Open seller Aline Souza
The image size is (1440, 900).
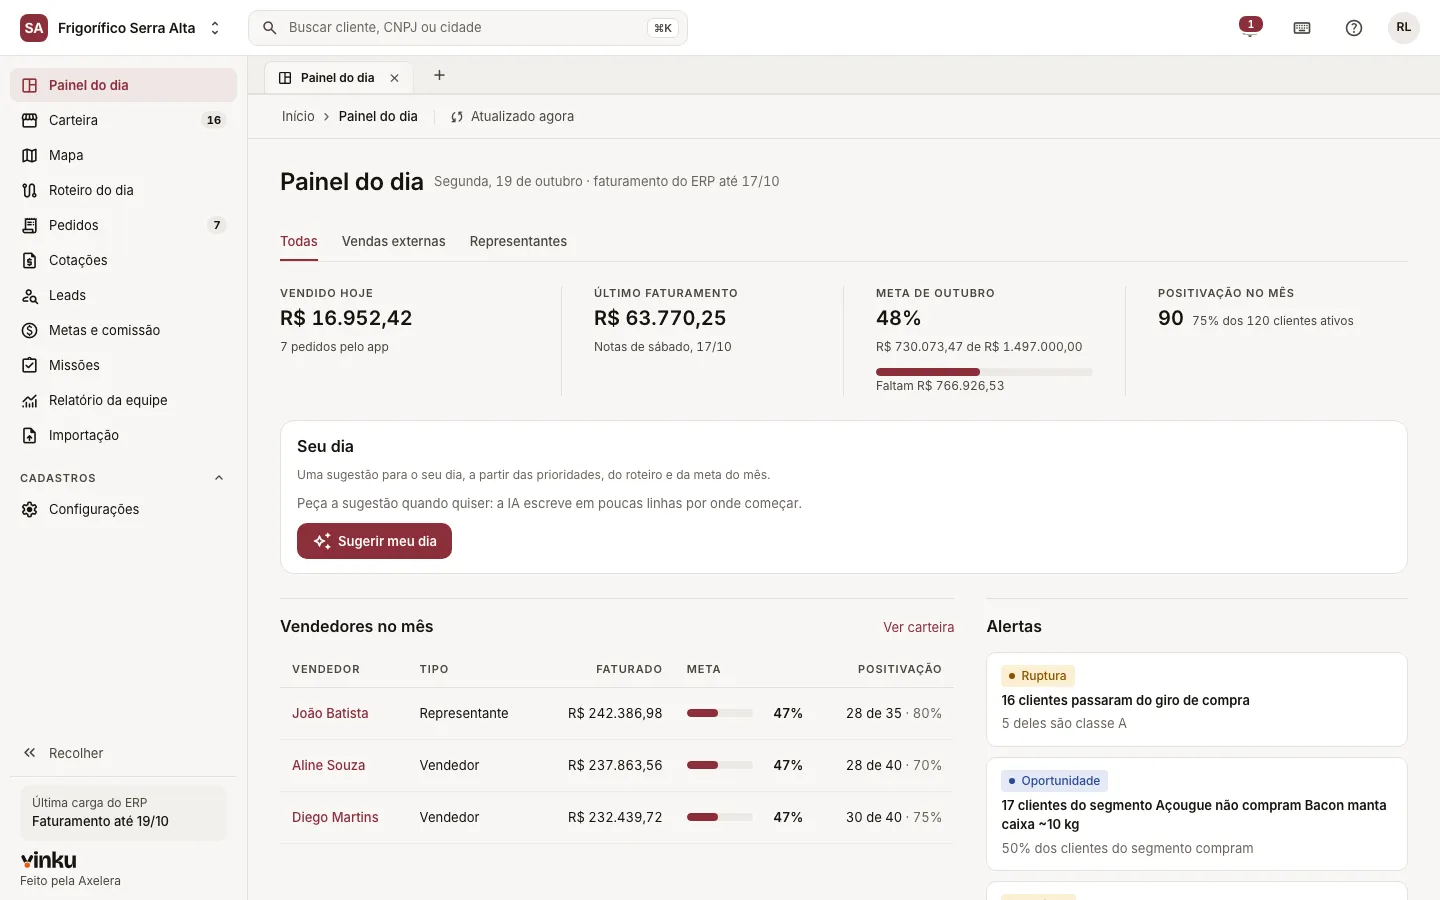coord(328,765)
